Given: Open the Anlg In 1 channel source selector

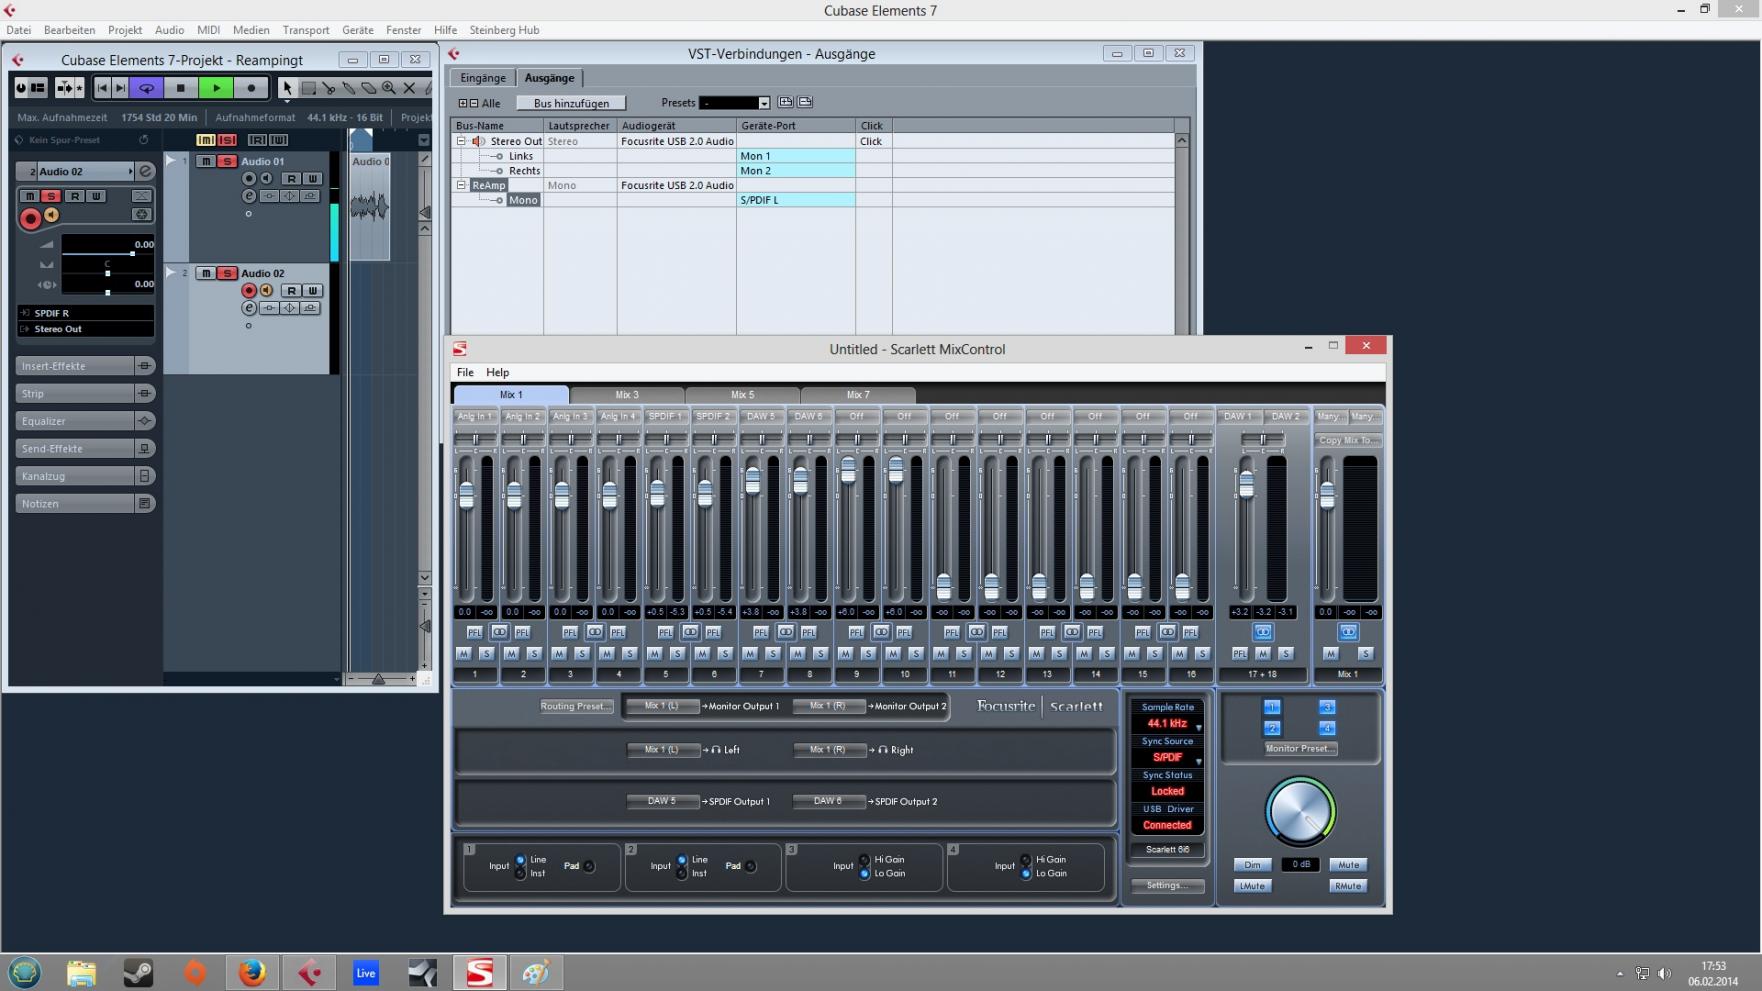Looking at the screenshot, I should click(x=475, y=416).
